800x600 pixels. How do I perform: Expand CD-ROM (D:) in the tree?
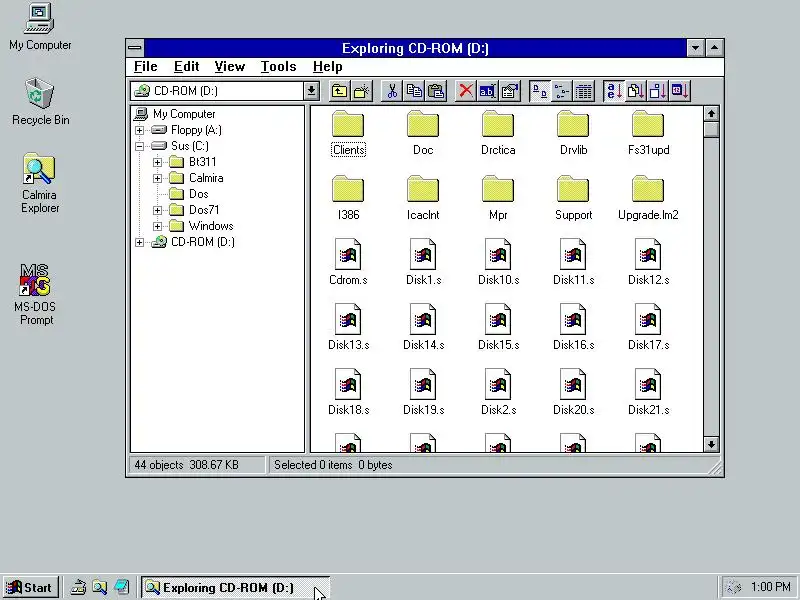click(x=139, y=242)
